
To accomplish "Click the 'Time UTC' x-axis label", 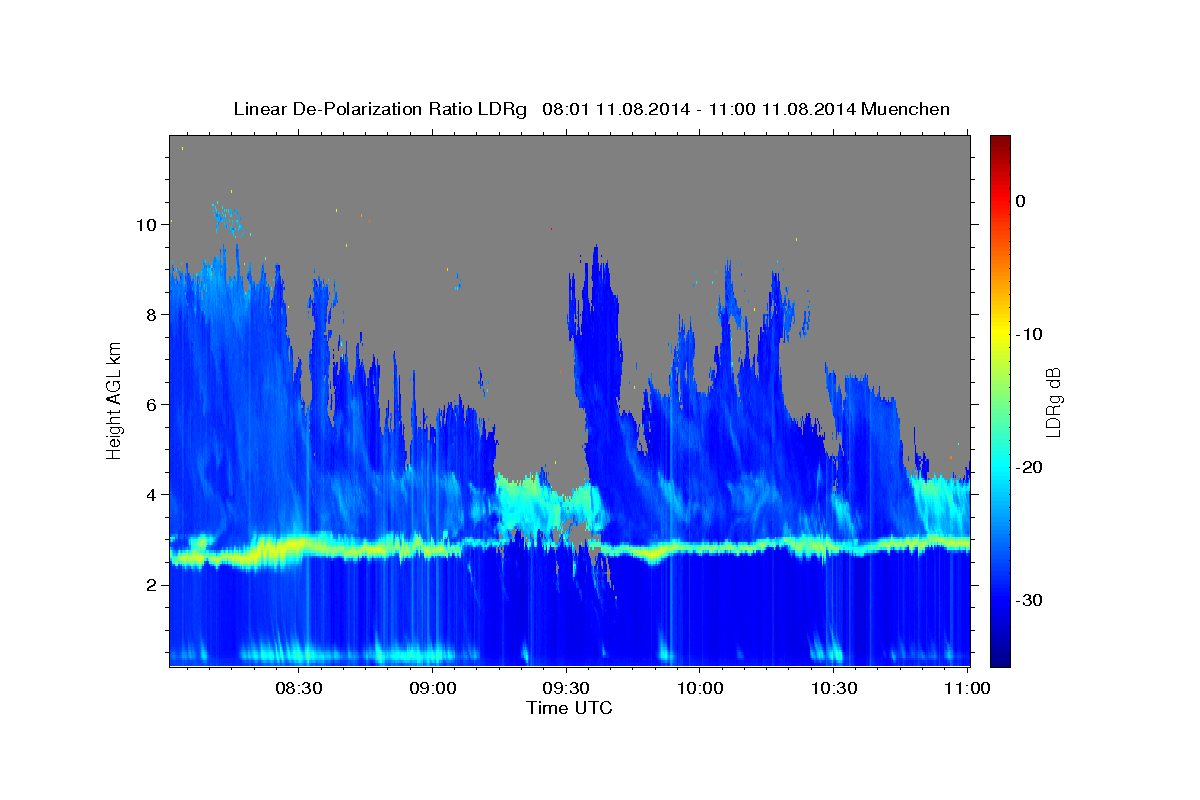I will 569,708.
